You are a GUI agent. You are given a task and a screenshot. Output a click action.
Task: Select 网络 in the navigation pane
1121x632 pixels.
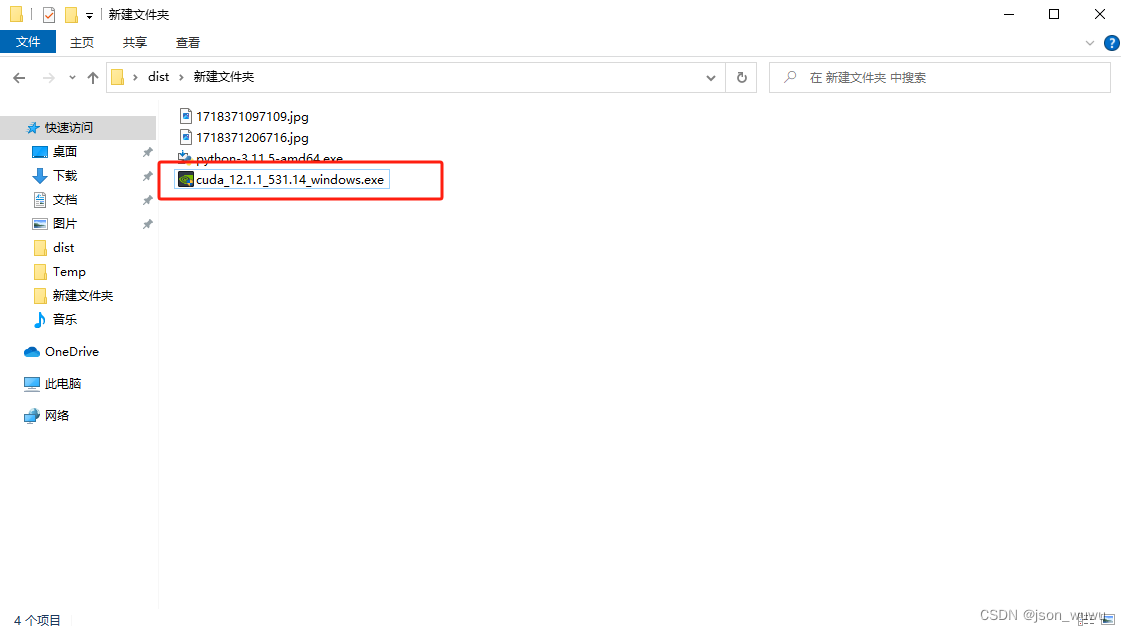[56, 415]
